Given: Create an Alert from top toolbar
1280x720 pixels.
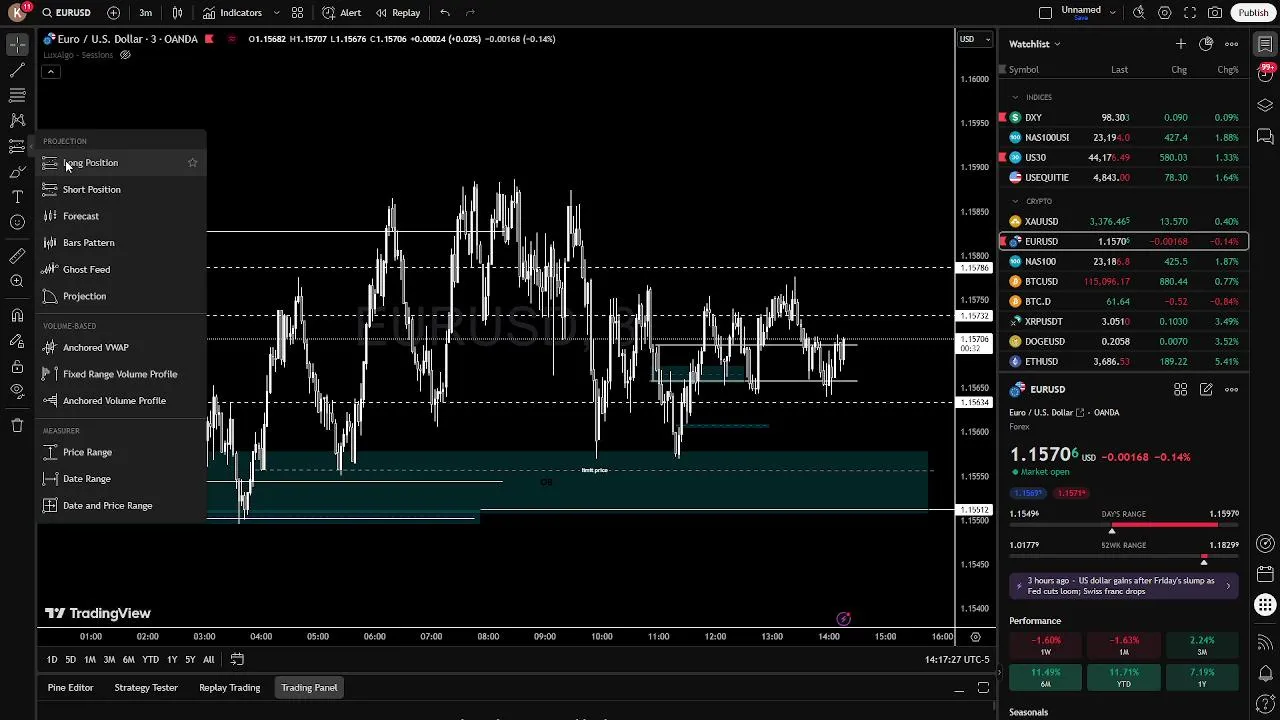Looking at the screenshot, I should click(341, 13).
